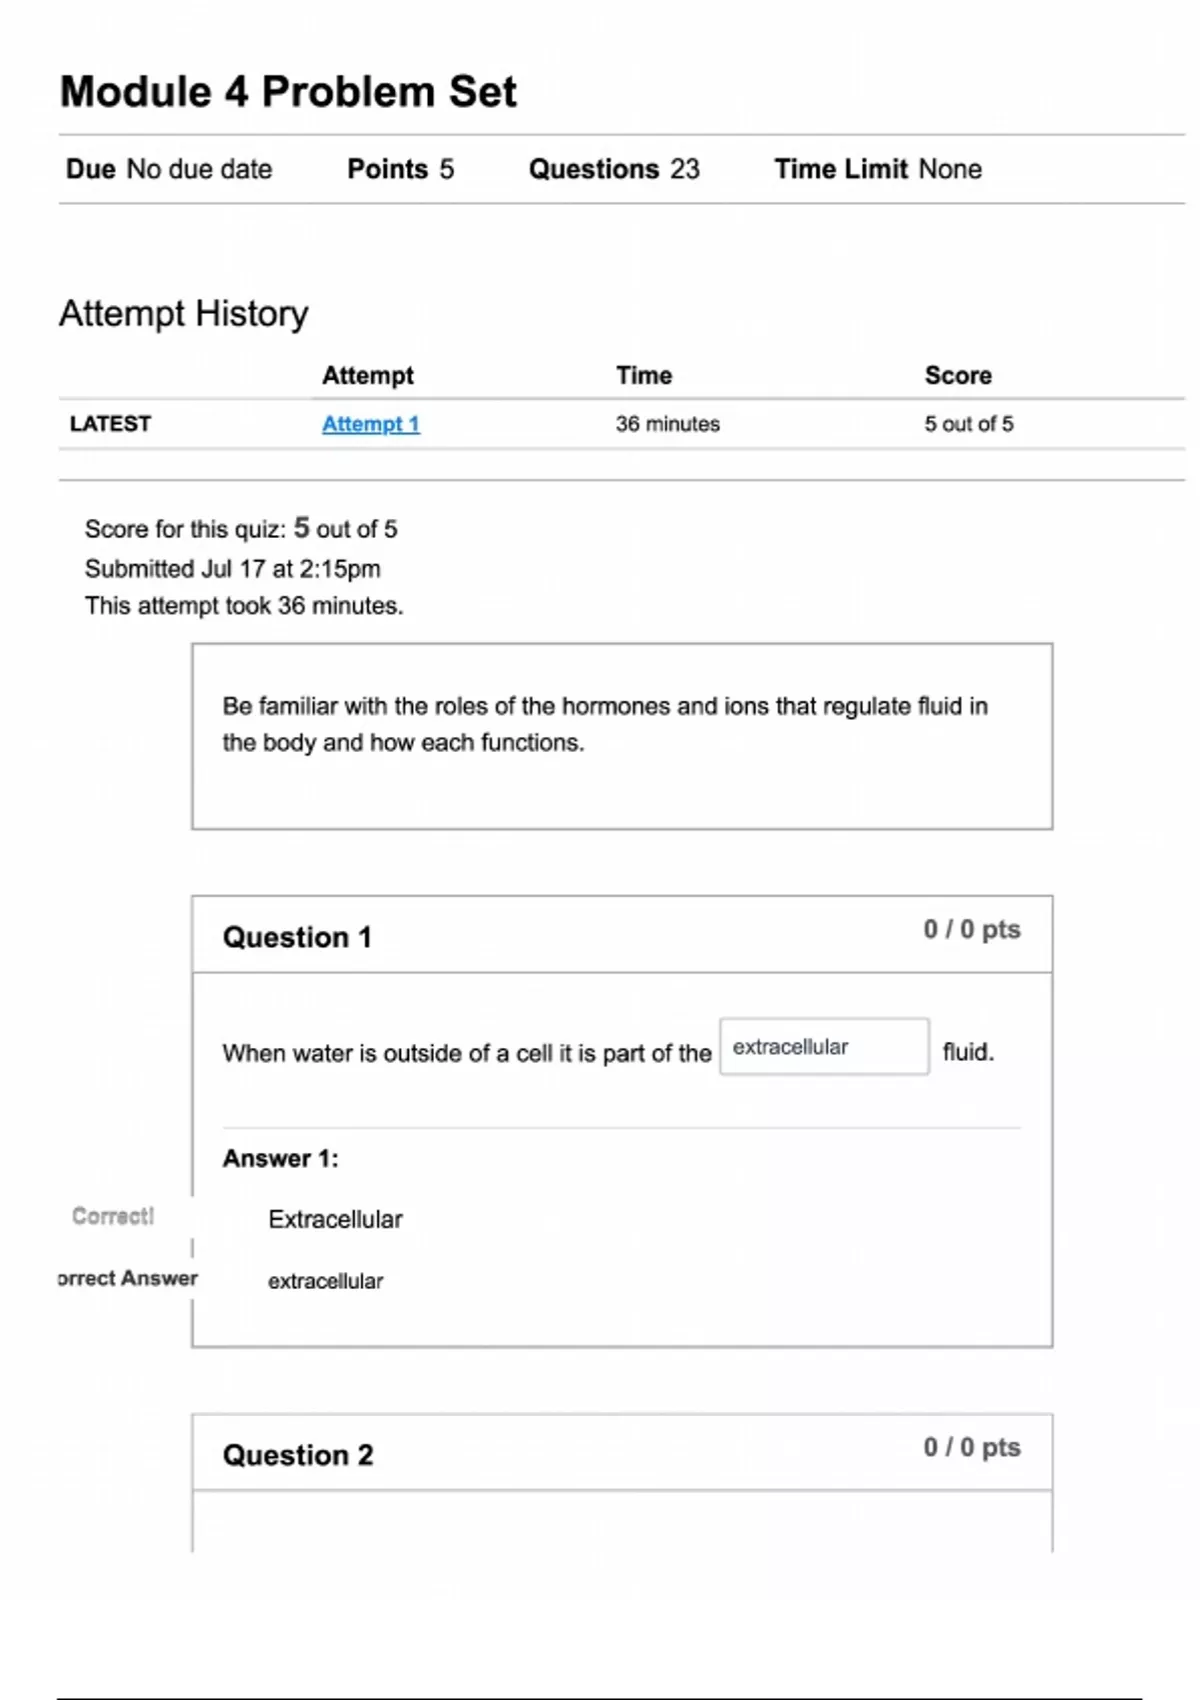Click the LATEST row label

[x=110, y=424]
